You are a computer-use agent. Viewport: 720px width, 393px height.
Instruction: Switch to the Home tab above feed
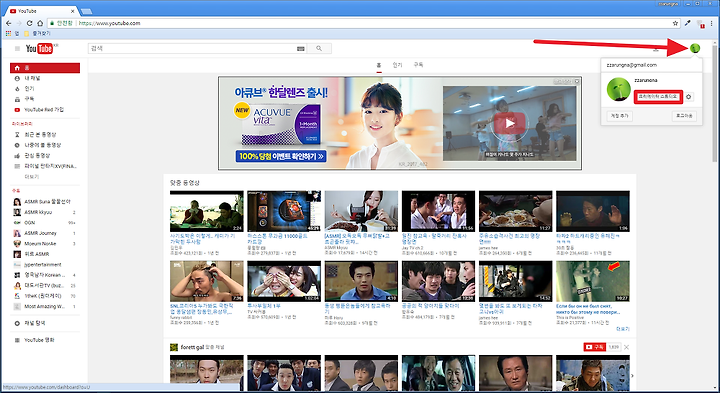(379, 65)
